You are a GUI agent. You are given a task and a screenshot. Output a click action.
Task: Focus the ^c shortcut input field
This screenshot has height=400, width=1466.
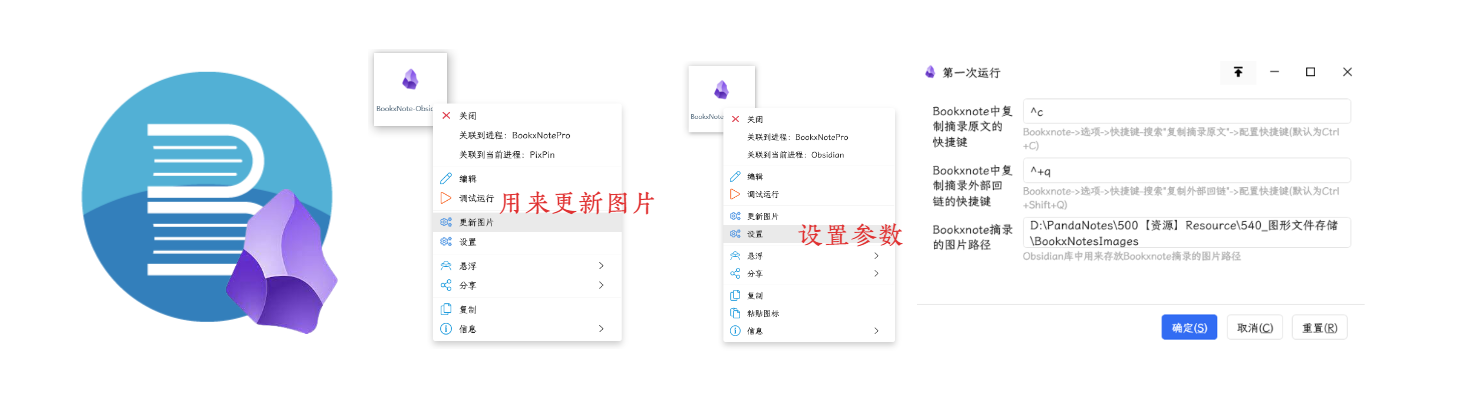[x=1187, y=111]
